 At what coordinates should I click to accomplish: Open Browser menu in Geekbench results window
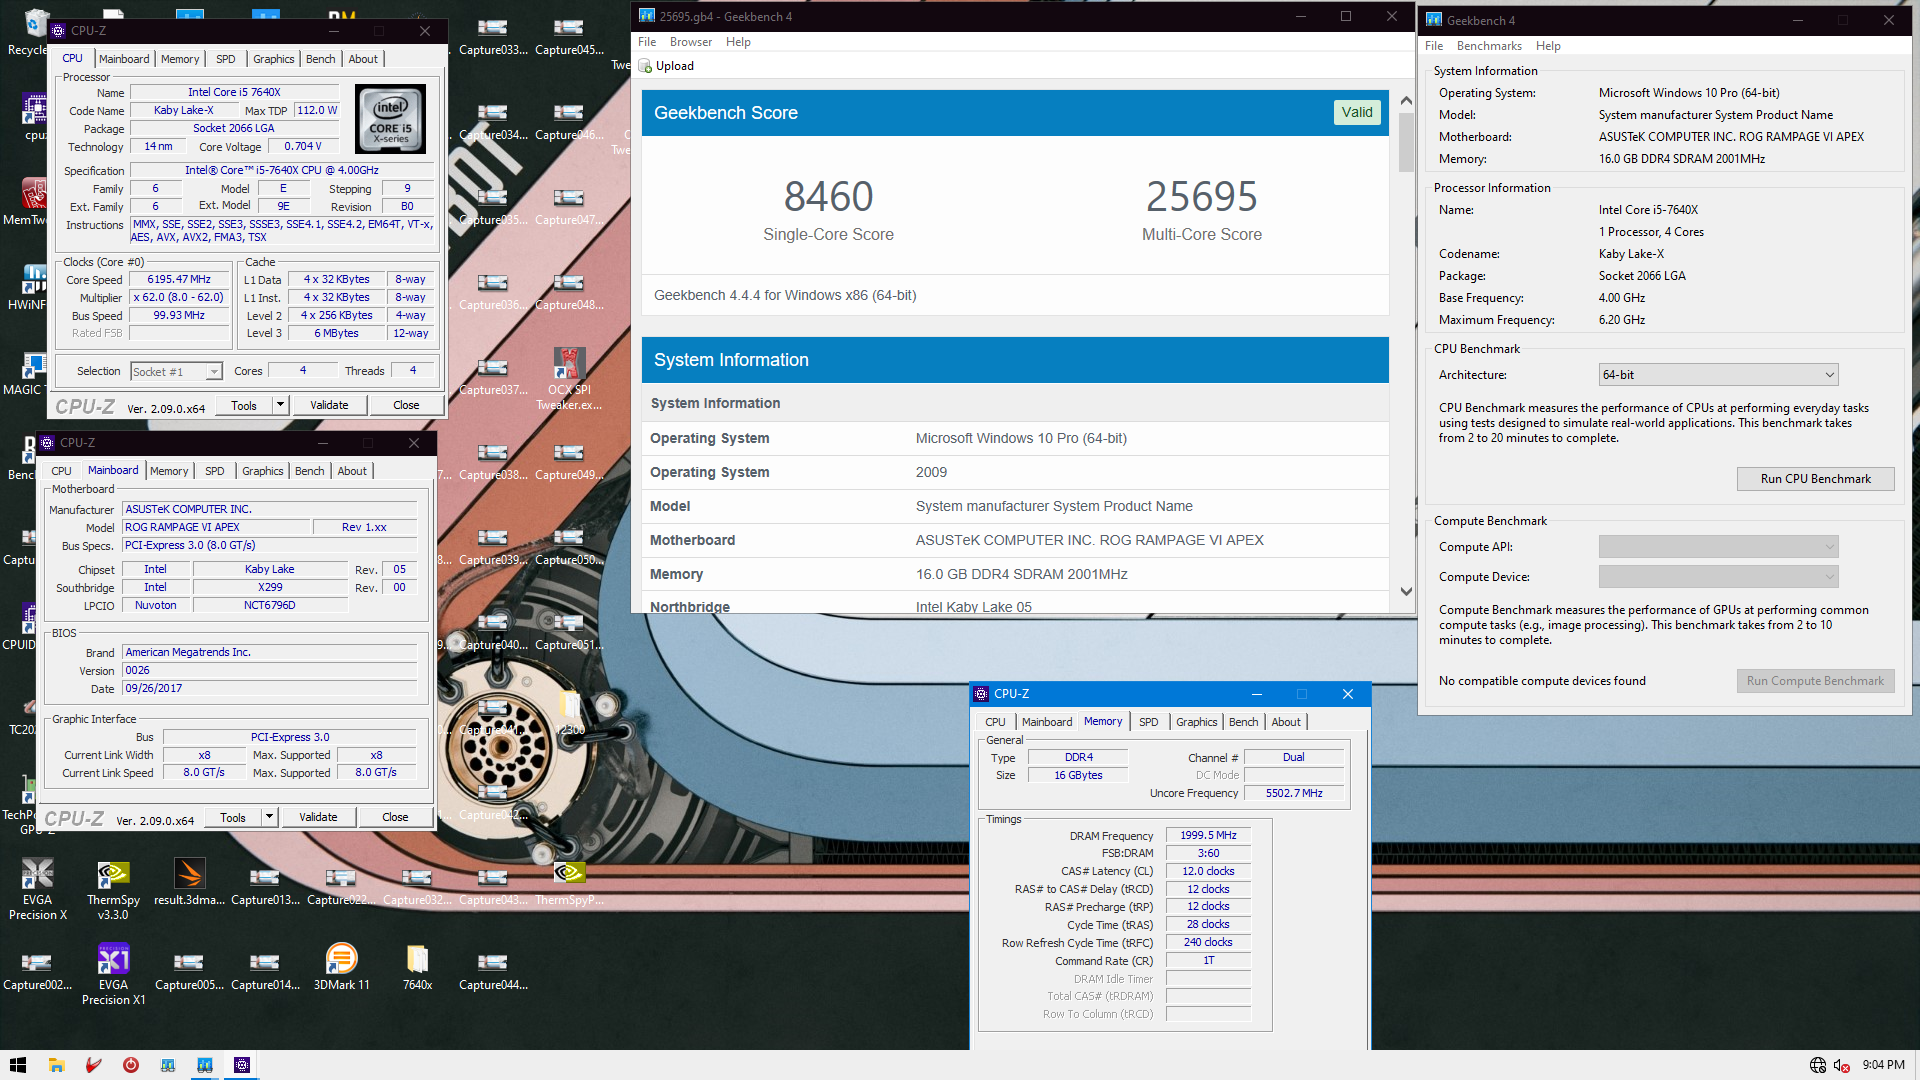click(x=691, y=42)
